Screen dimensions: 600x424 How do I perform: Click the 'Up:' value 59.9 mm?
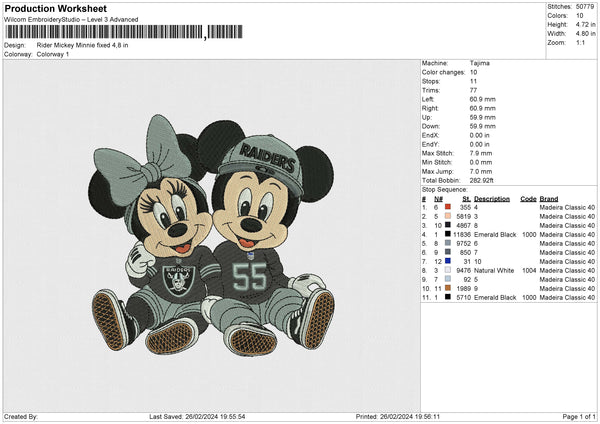click(483, 117)
